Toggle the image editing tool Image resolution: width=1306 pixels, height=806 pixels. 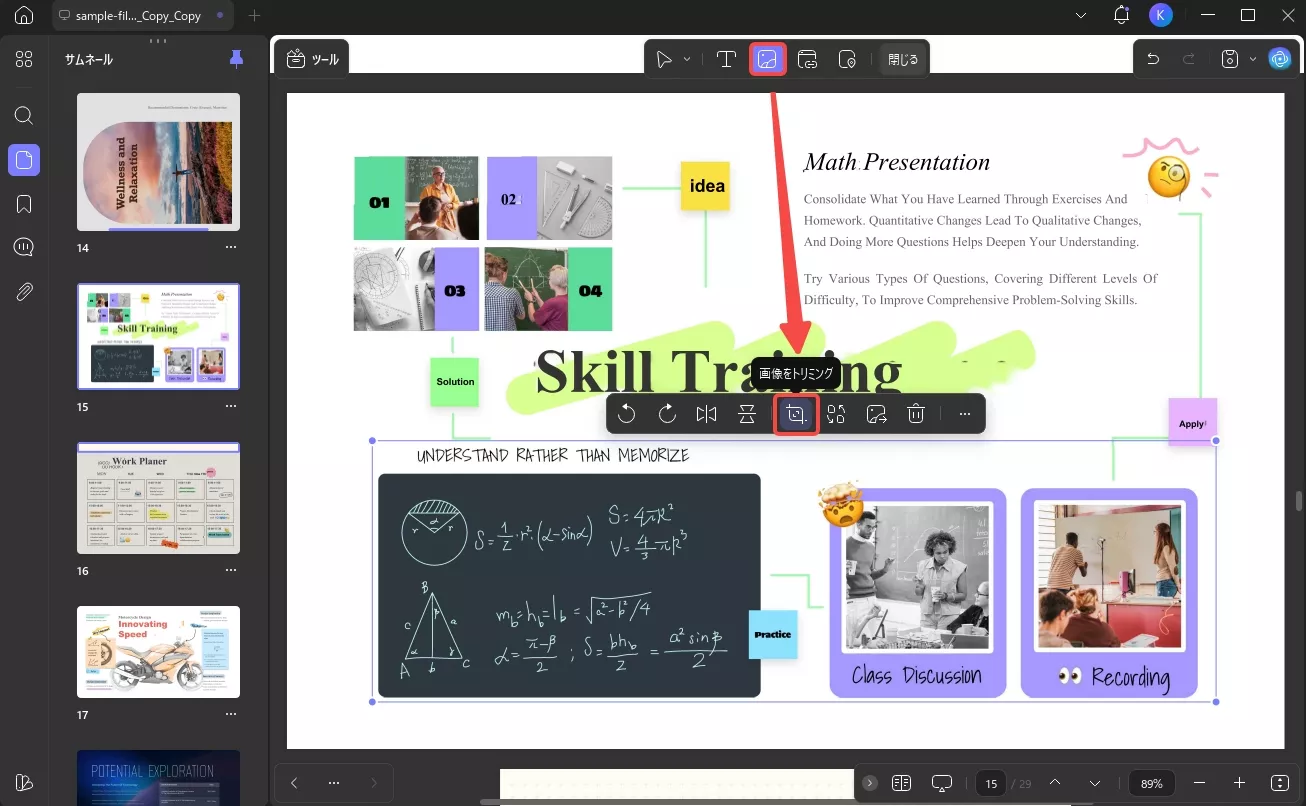(768, 60)
